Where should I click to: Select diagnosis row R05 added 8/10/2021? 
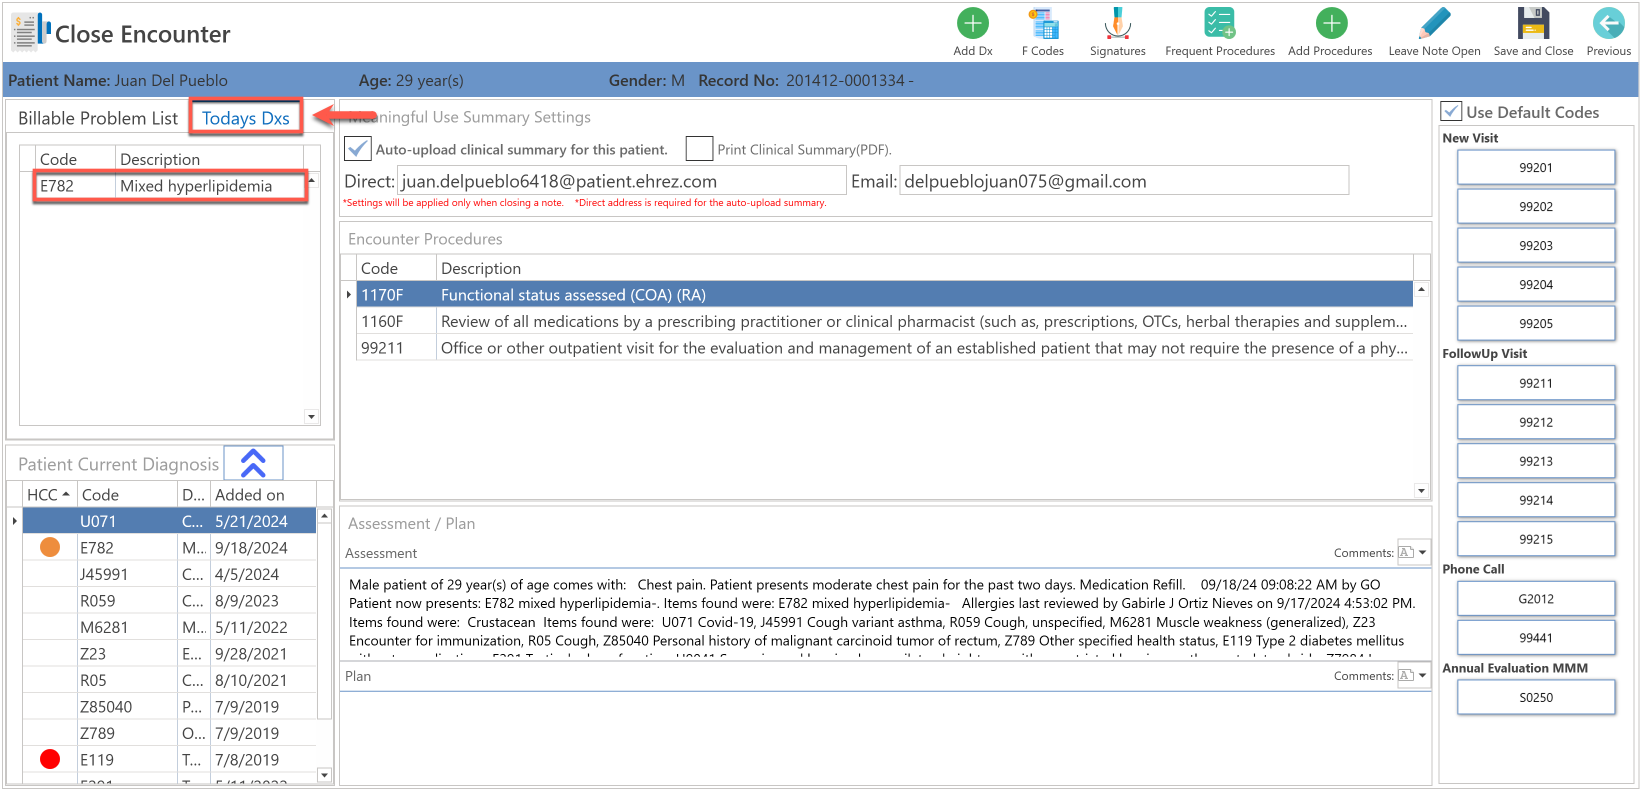(x=170, y=680)
